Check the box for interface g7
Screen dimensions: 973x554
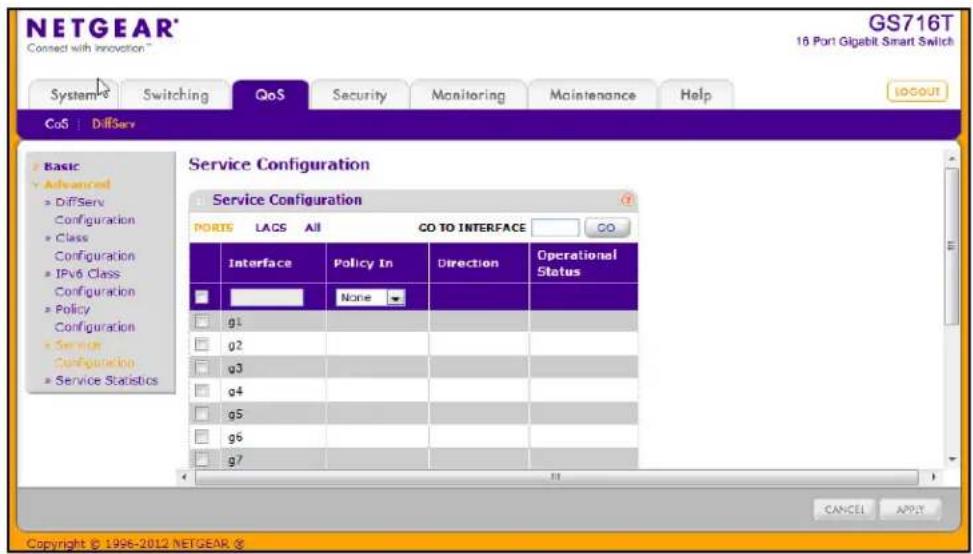point(202,460)
